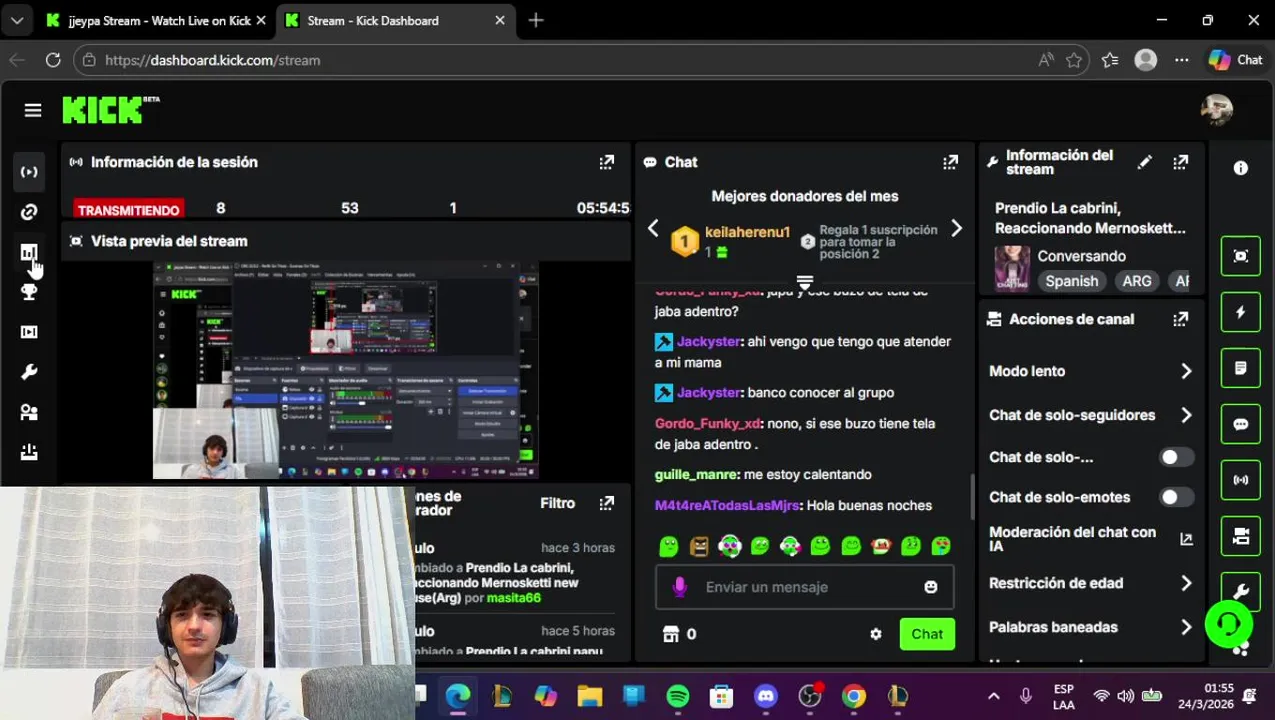Open keilaherenu1 donor profile
Screen dimensions: 1275x720
tap(747, 232)
